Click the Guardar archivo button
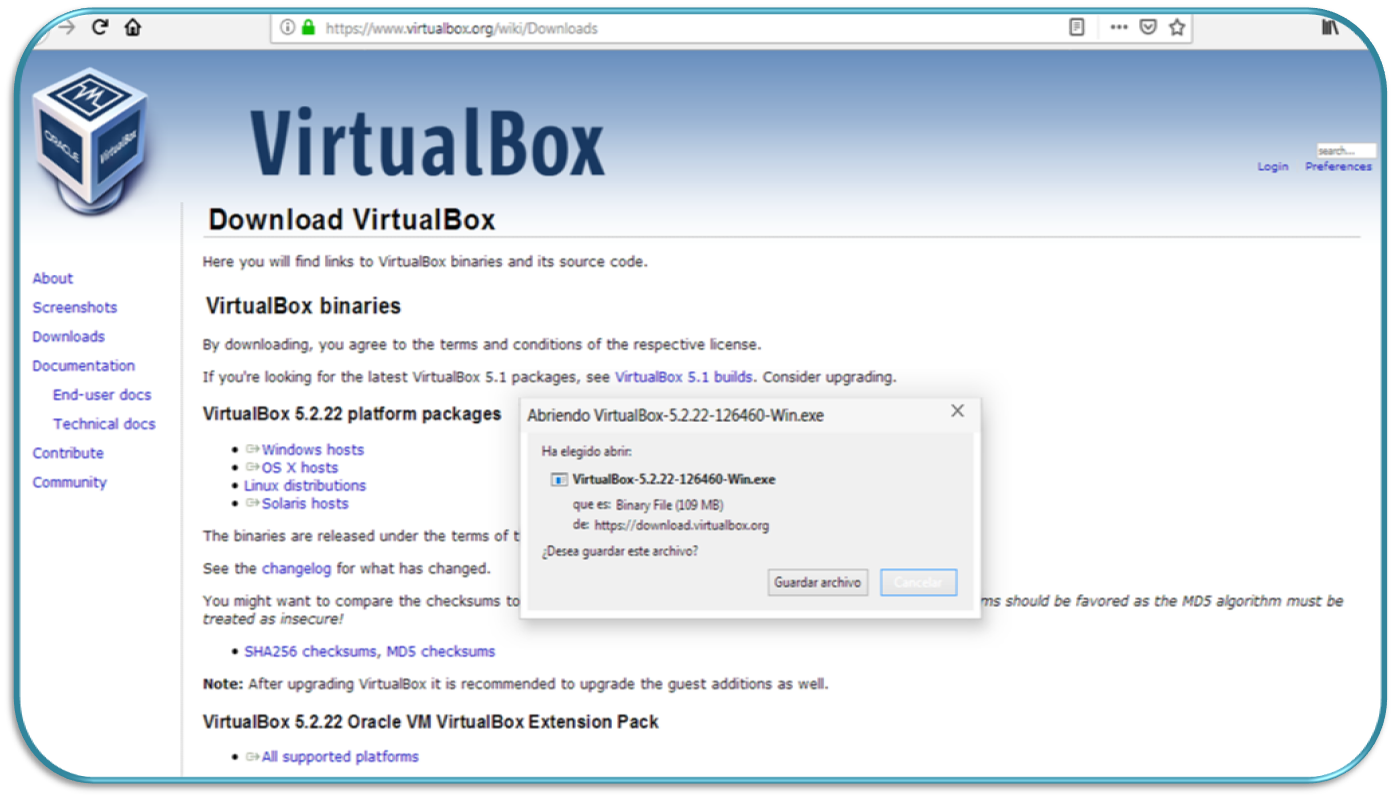The height and width of the screenshot is (798, 1394). point(818,582)
